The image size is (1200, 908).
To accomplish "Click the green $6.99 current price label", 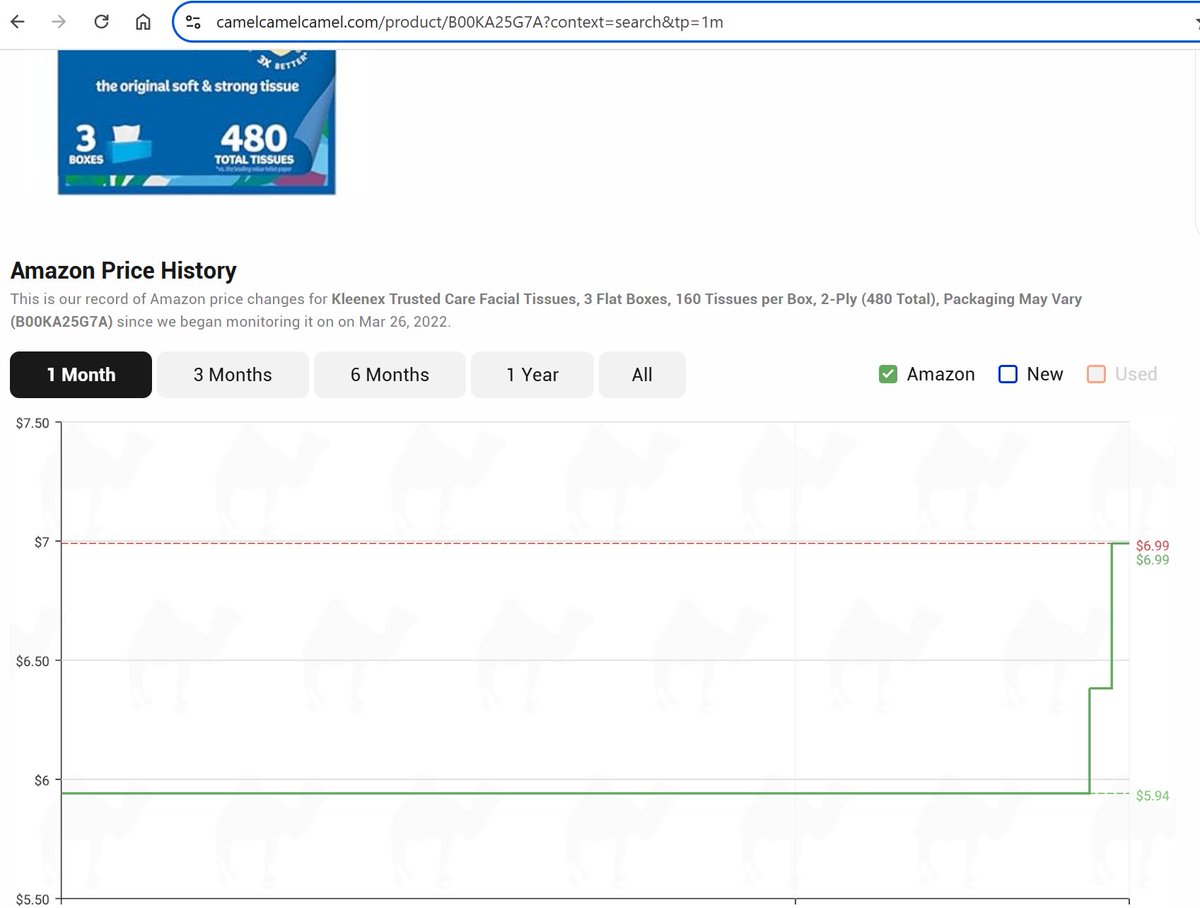I will click(1152, 560).
